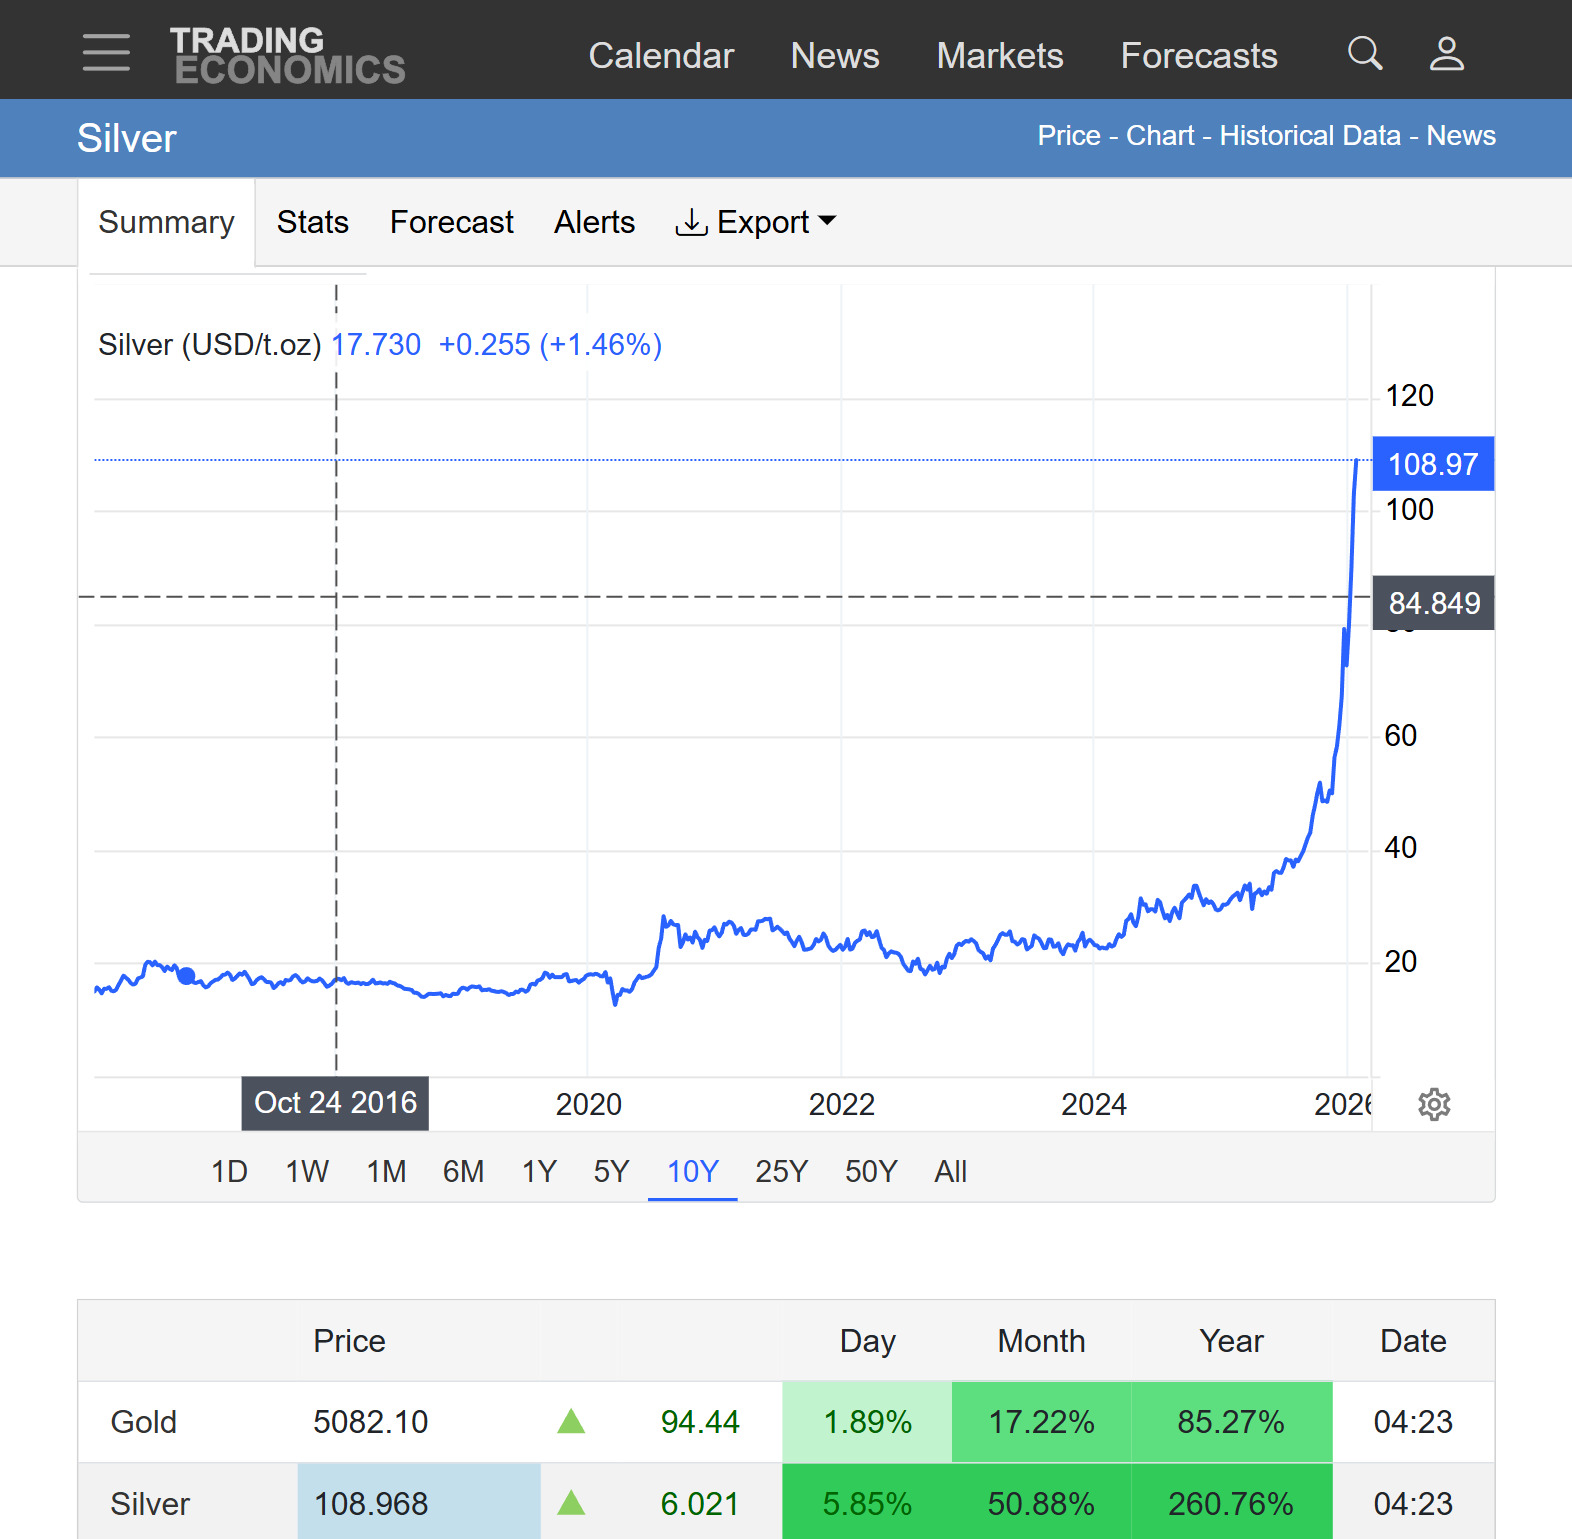The width and height of the screenshot is (1572, 1539).
Task: Switch to the Summary tab
Action: click(x=166, y=222)
